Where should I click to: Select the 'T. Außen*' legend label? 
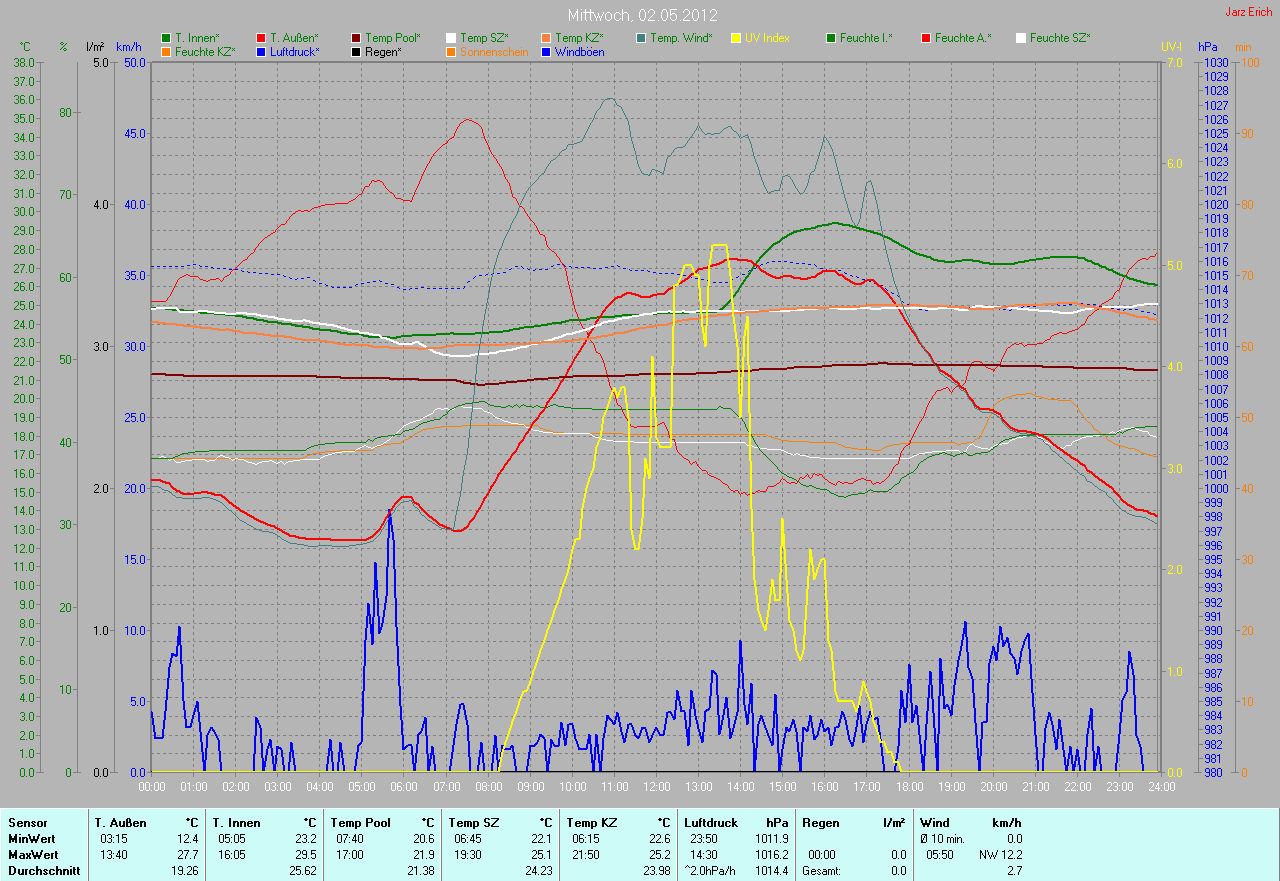click(294, 38)
